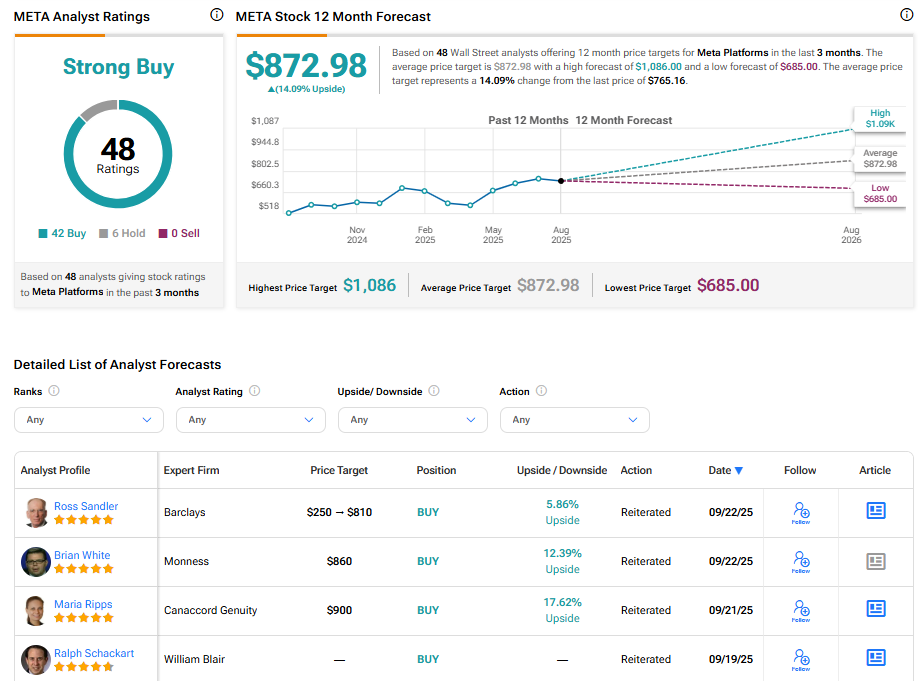918x681 pixels.
Task: Click the 17.62% Upside cell
Action: 562,611
